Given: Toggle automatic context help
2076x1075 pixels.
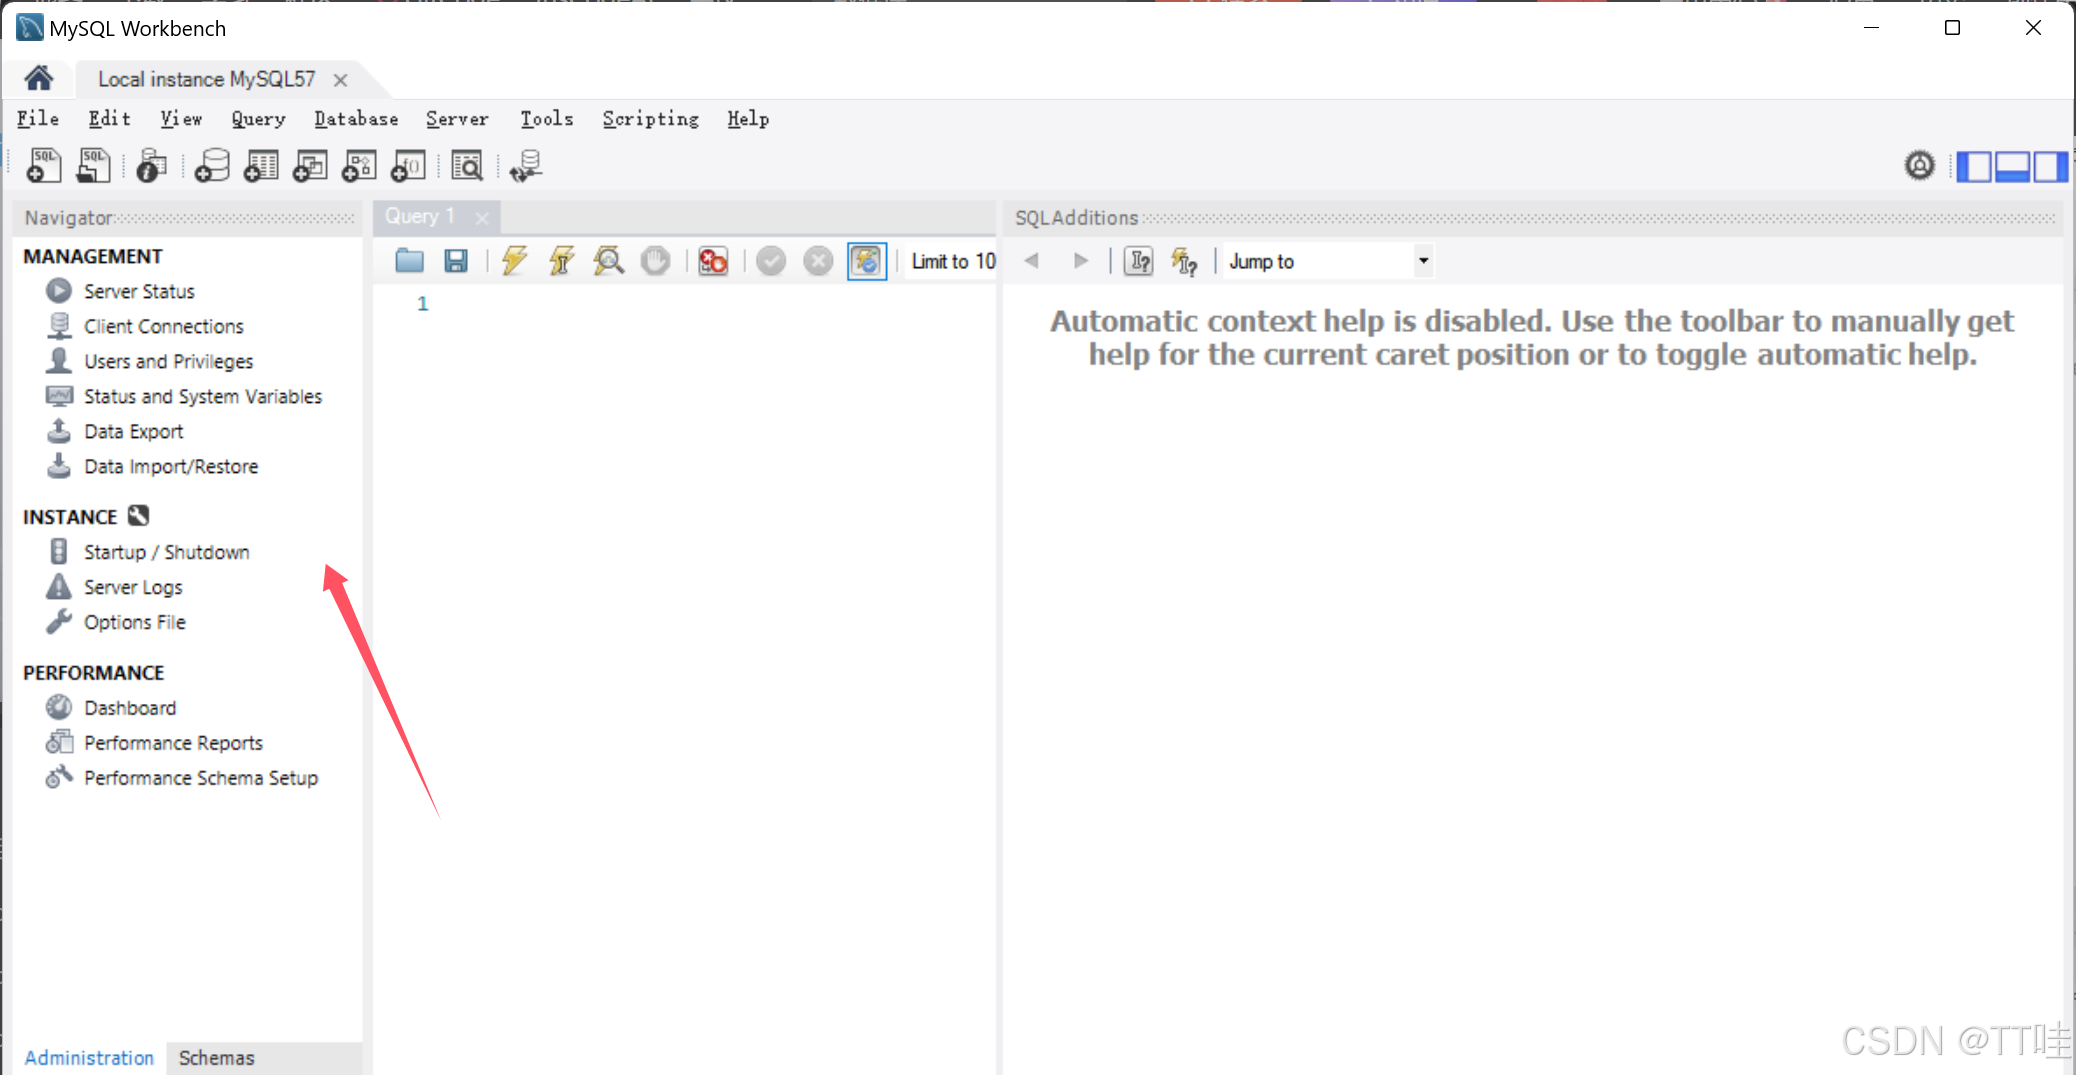Looking at the screenshot, I should (1185, 261).
